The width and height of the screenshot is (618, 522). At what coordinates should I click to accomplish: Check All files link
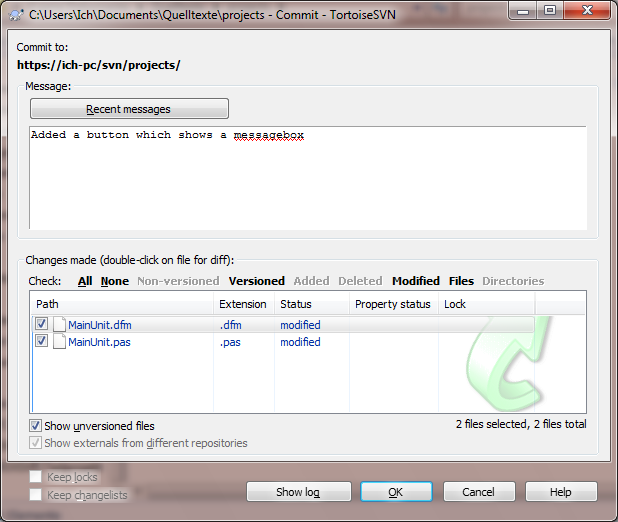tap(85, 281)
